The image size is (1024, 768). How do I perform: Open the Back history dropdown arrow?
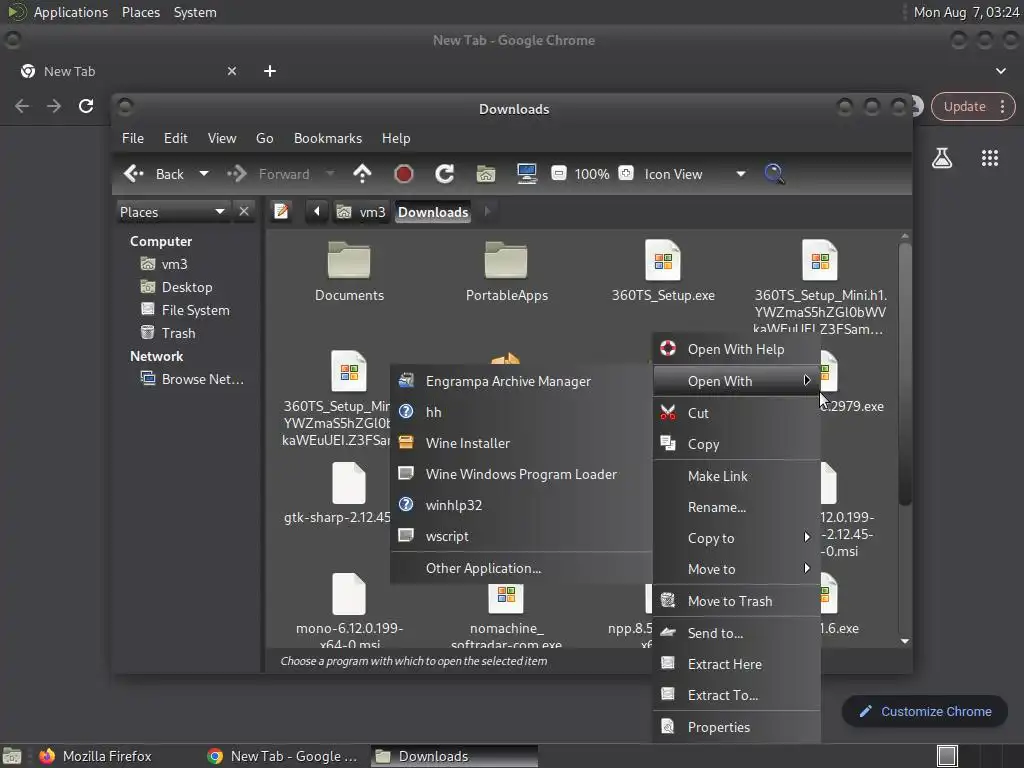coord(204,174)
